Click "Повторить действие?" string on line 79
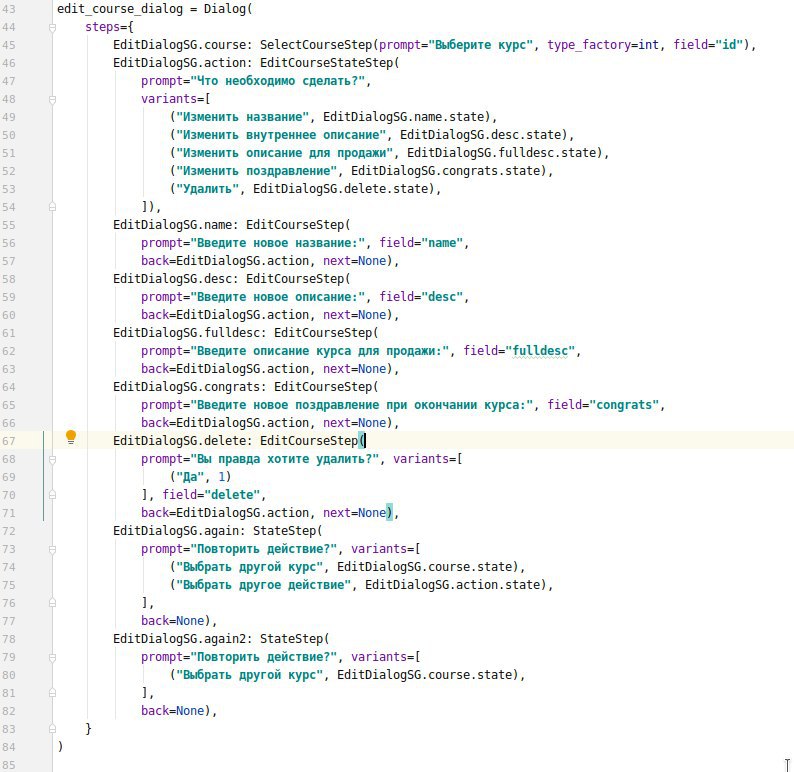The width and height of the screenshot is (794, 772). pos(263,657)
